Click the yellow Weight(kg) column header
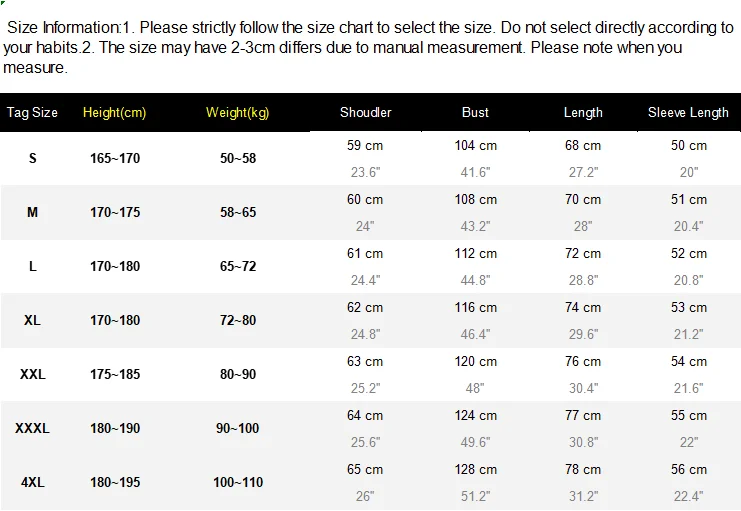The image size is (741, 511). [x=238, y=112]
